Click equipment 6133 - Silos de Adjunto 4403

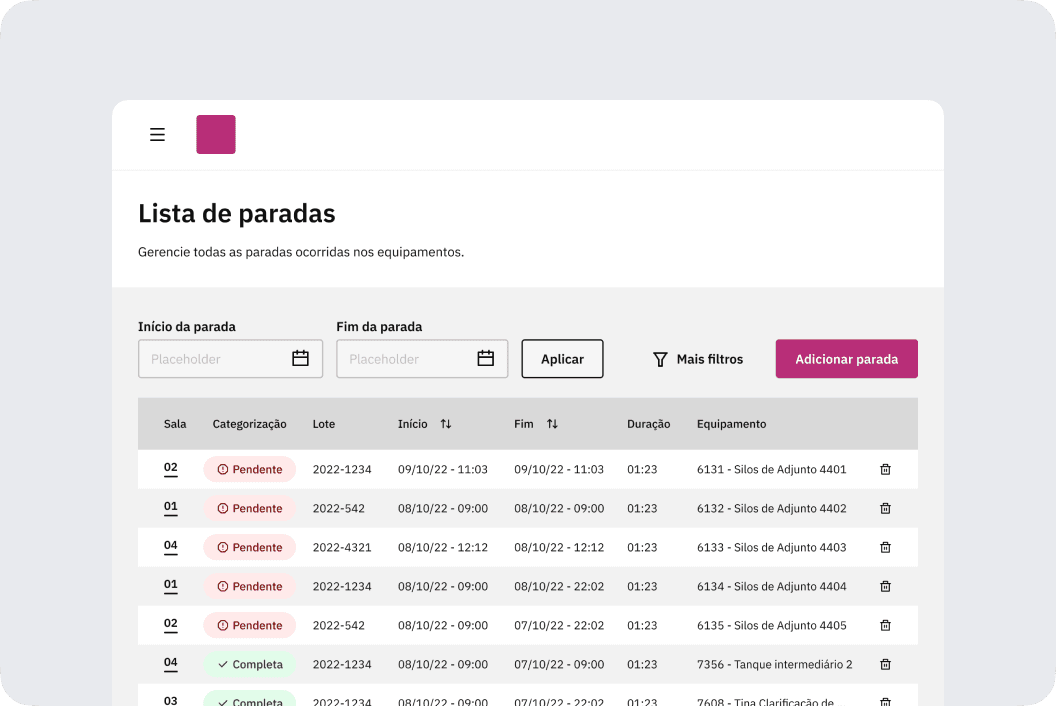click(772, 548)
